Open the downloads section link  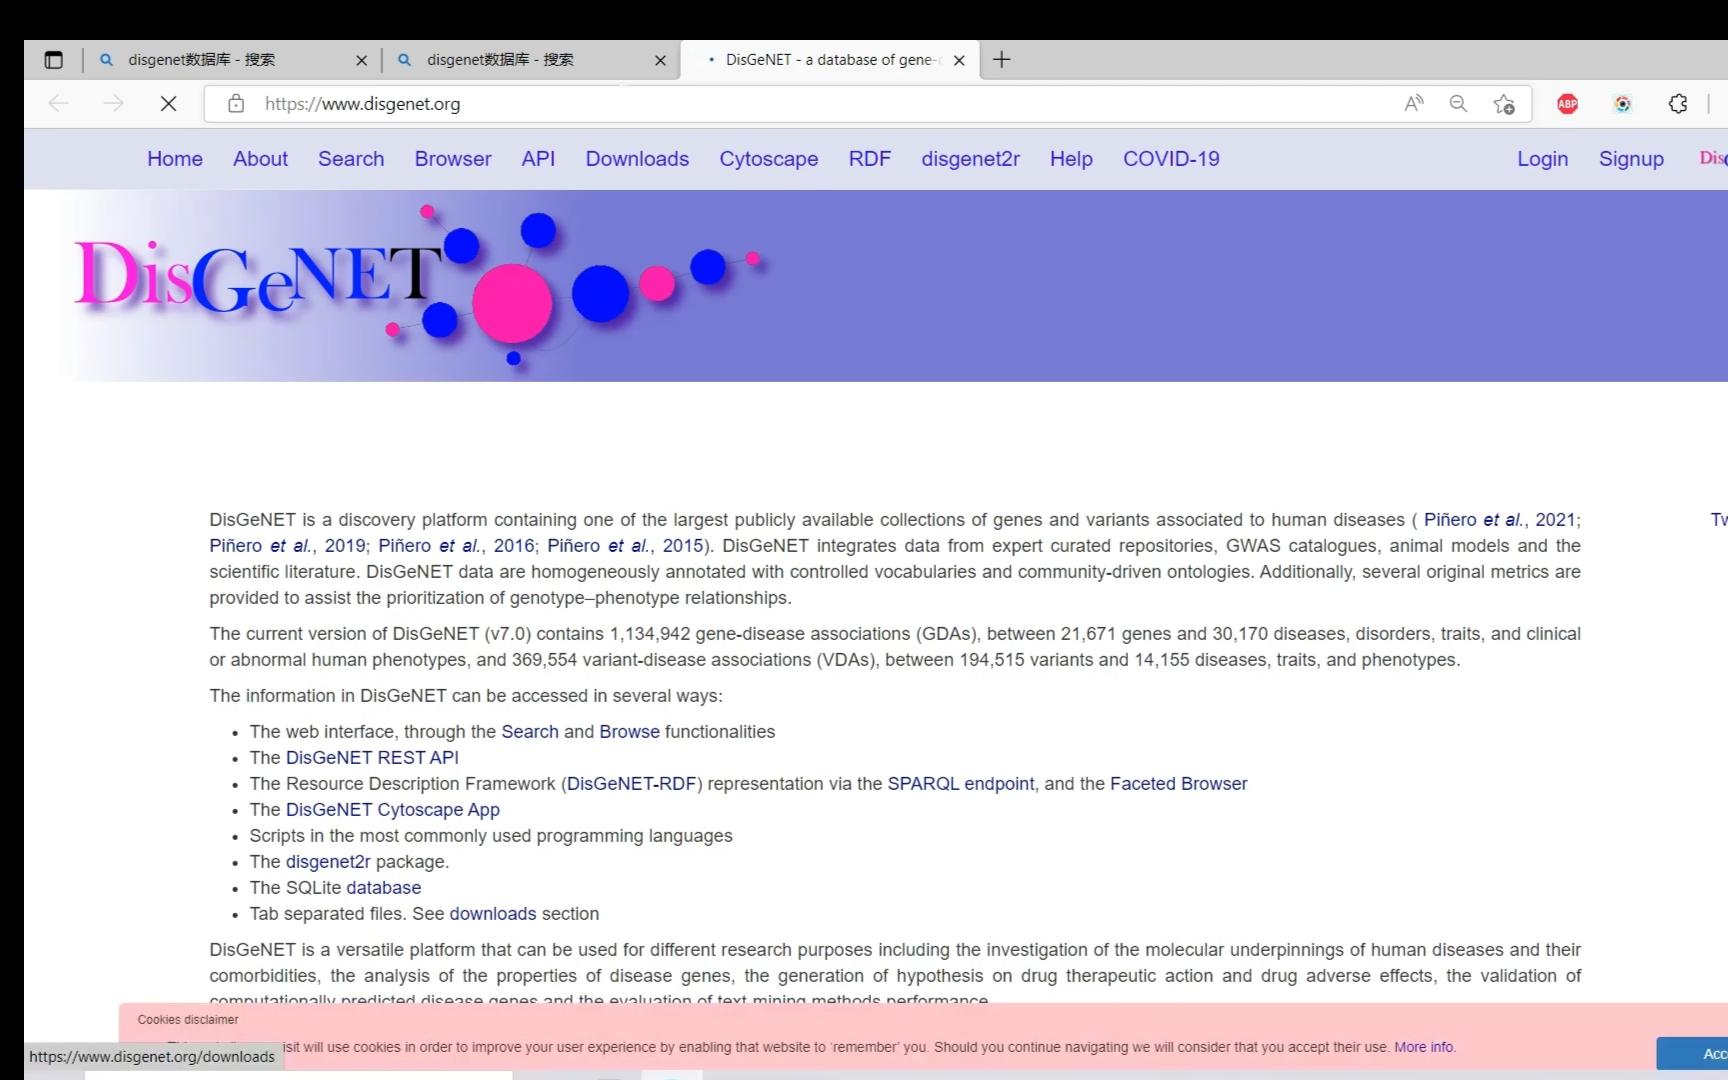coord(493,914)
